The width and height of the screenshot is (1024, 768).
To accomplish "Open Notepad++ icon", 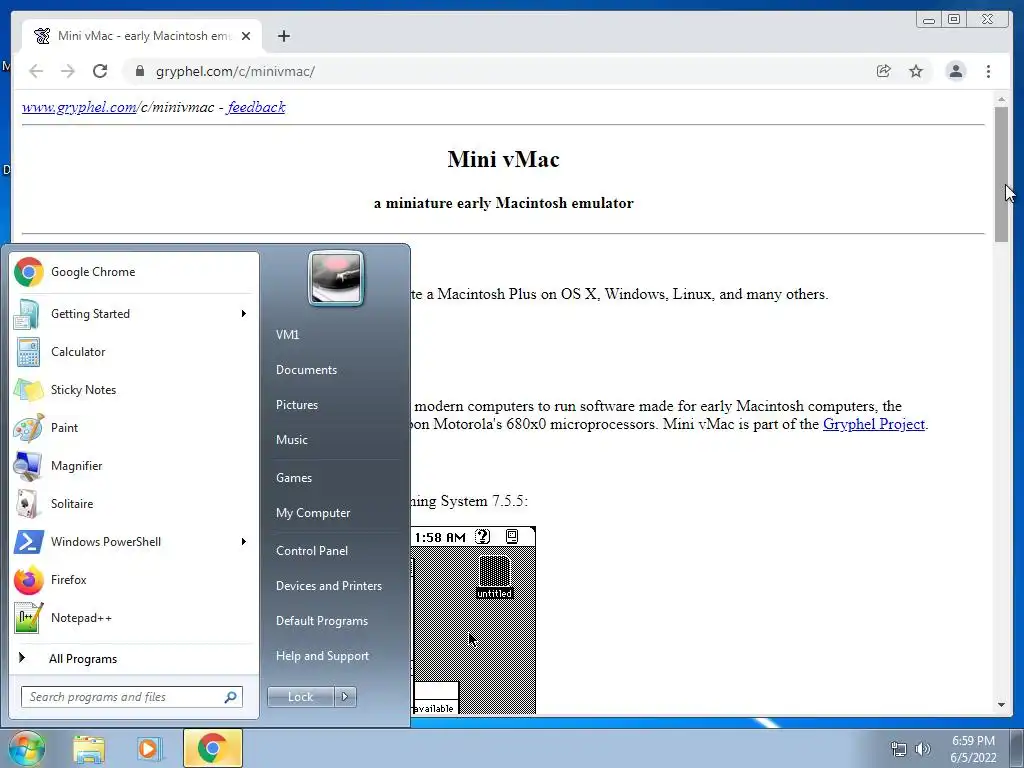I will [28, 618].
